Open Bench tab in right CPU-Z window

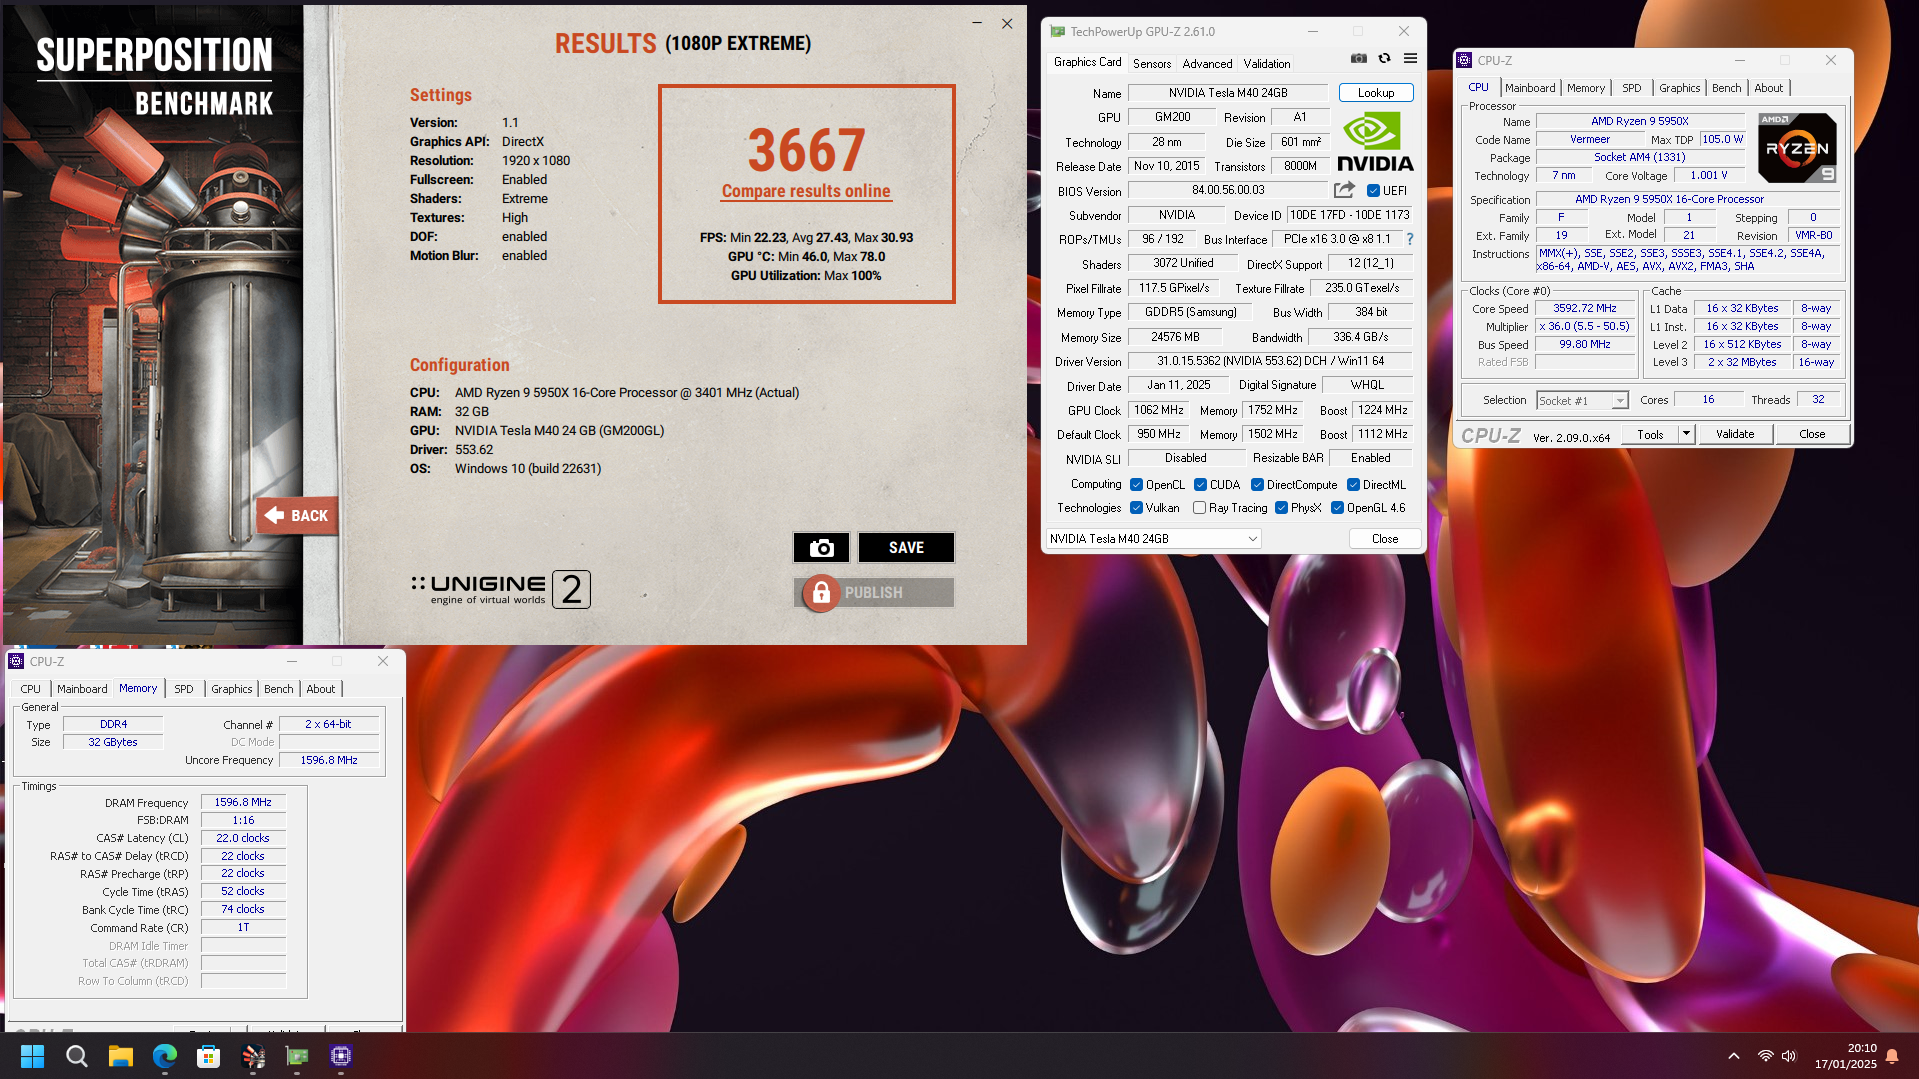pos(1726,88)
